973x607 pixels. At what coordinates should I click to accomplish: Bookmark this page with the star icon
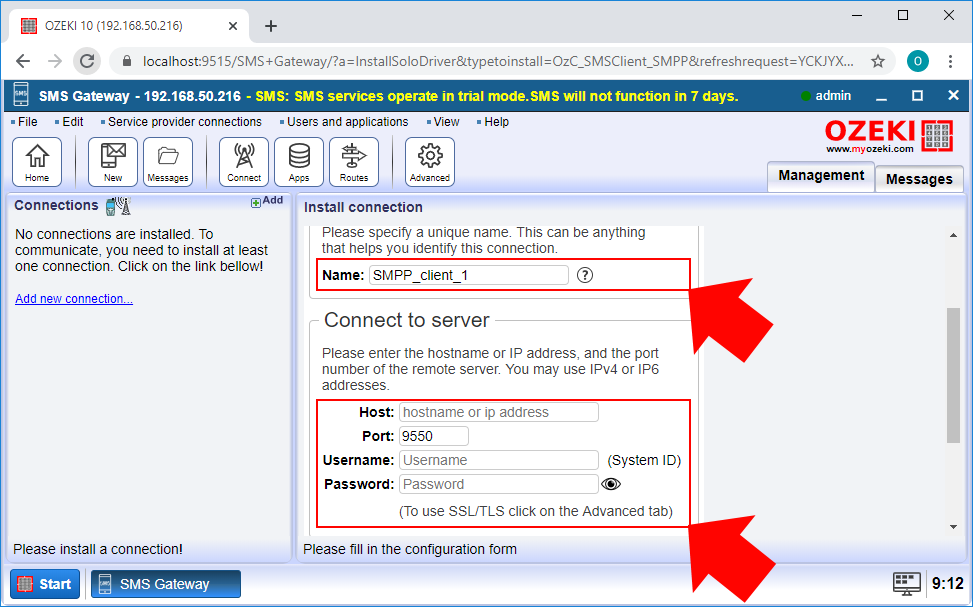coord(877,61)
